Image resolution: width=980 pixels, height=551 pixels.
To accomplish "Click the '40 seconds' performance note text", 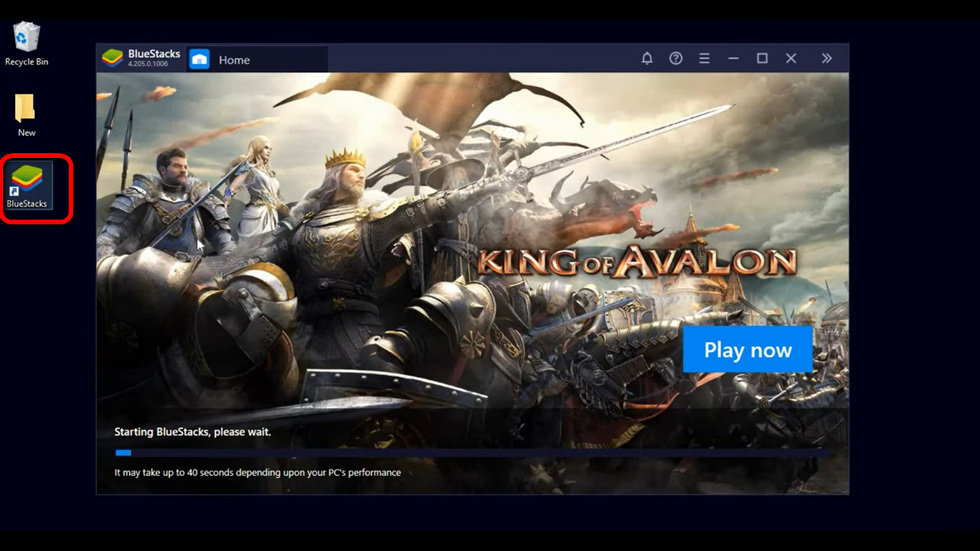I will tap(258, 472).
